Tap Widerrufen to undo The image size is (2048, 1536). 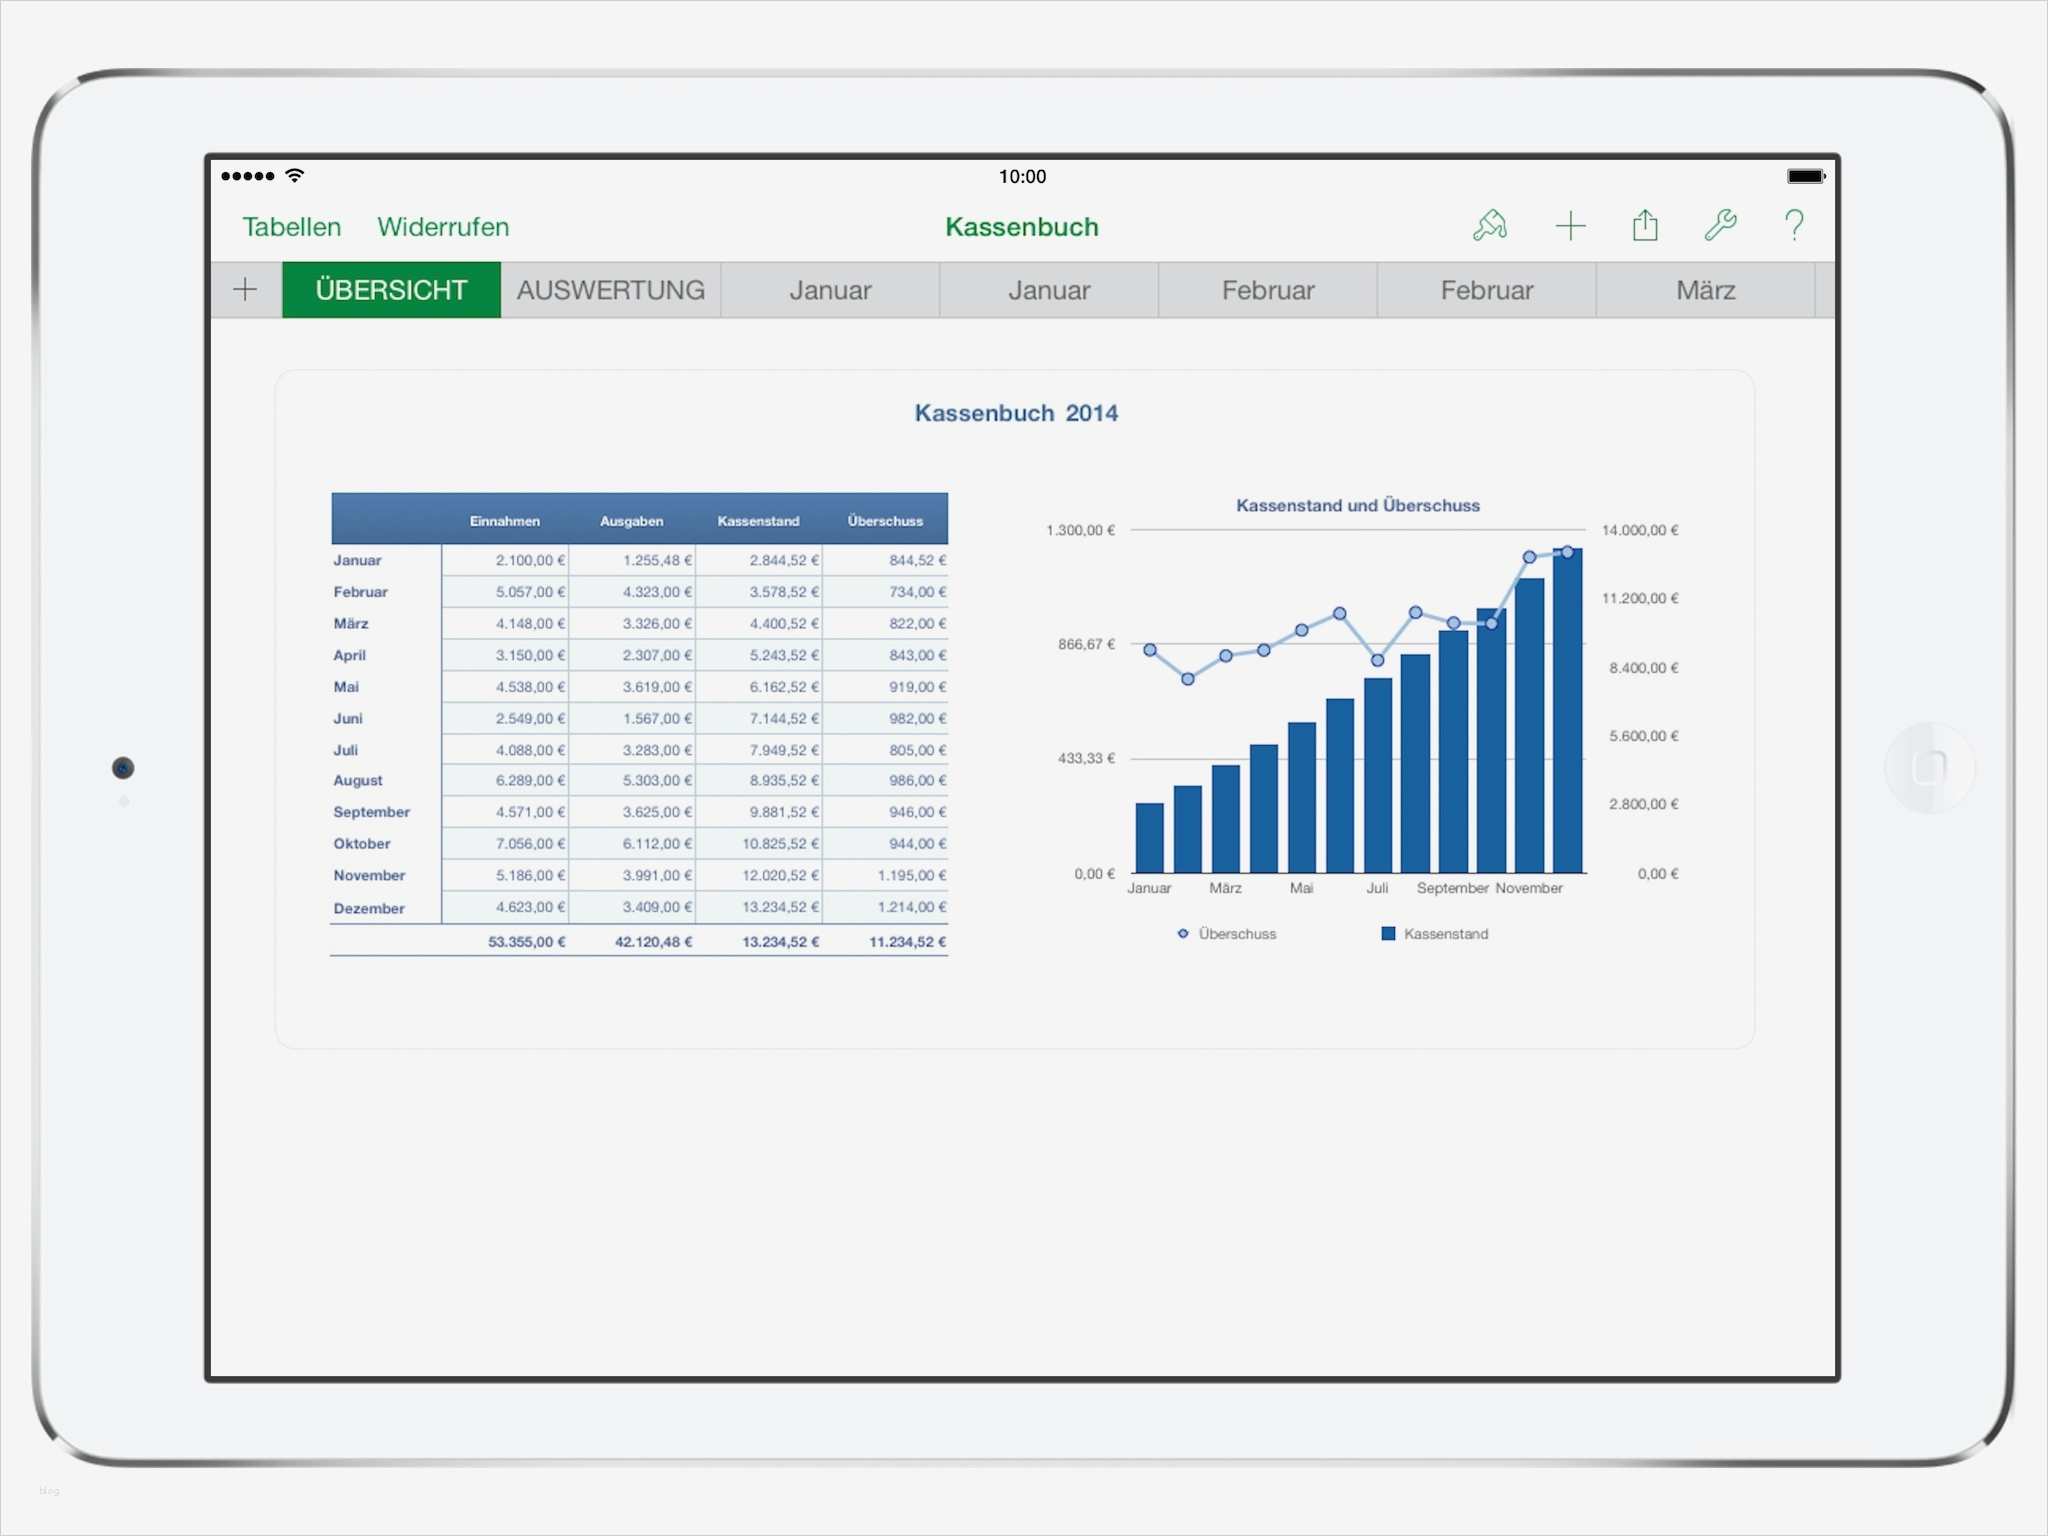click(443, 227)
